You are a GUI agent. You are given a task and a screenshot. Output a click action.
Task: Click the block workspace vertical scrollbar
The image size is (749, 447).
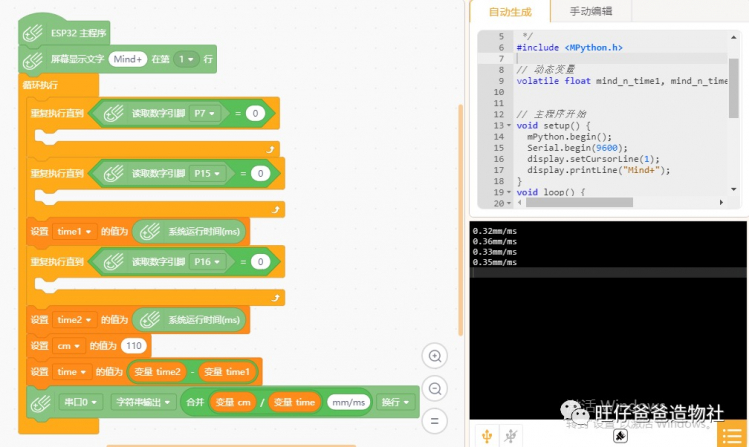pyautogui.click(x=460, y=220)
